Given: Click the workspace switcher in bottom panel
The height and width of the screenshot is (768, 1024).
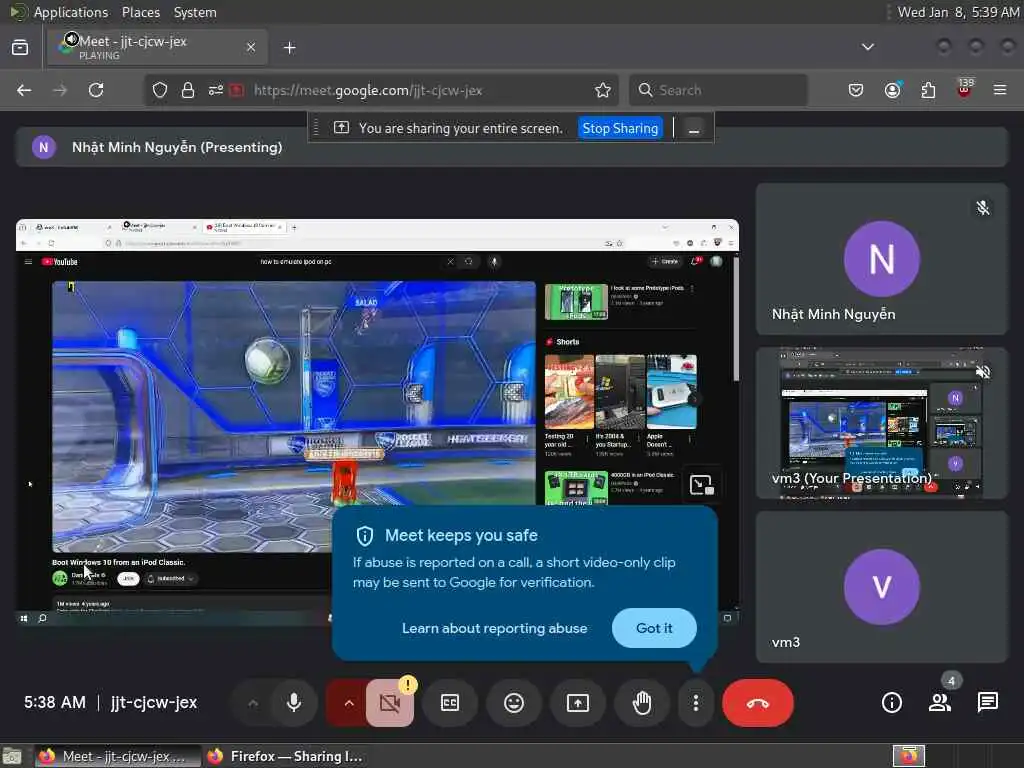Looking at the screenshot, I should [x=908, y=756].
